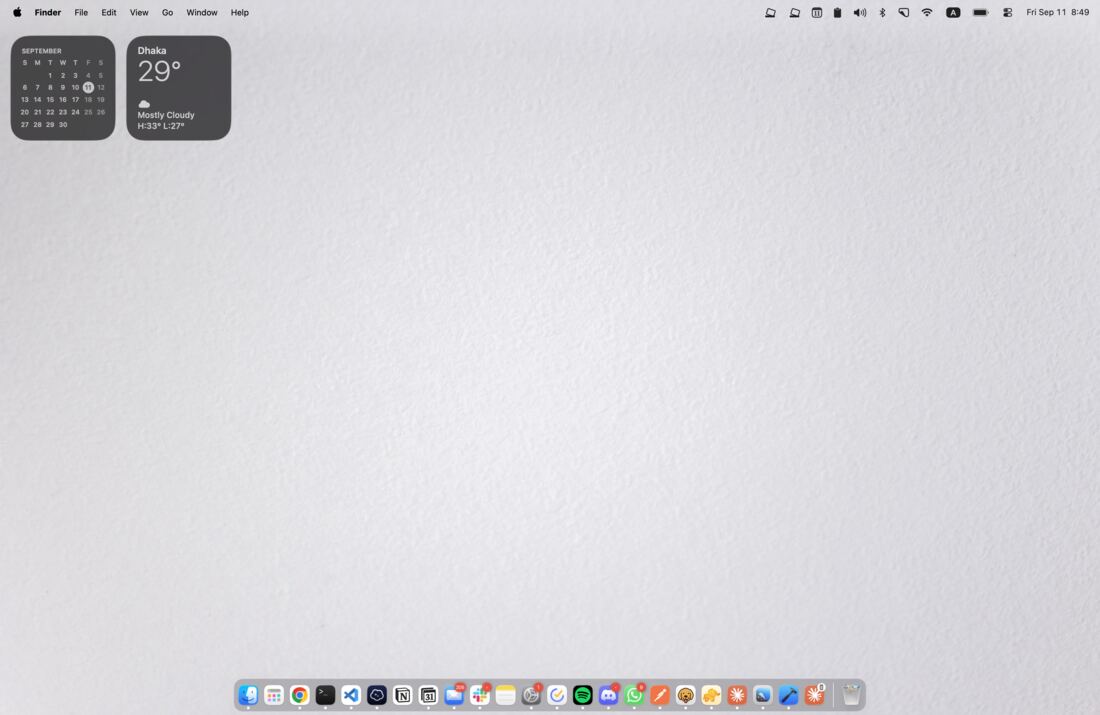Viewport: 1100px width, 715px height.
Task: Open Finder from the dock
Action: pyautogui.click(x=248, y=695)
